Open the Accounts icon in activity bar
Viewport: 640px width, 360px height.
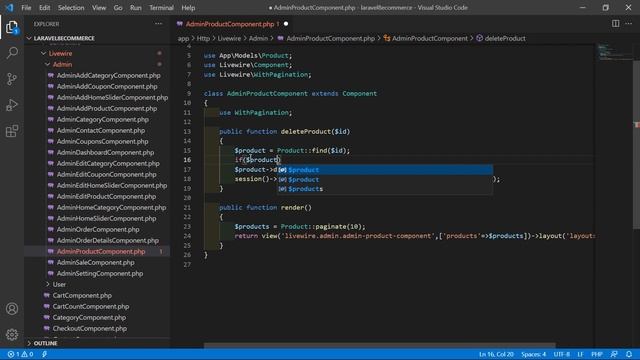tap(12, 309)
